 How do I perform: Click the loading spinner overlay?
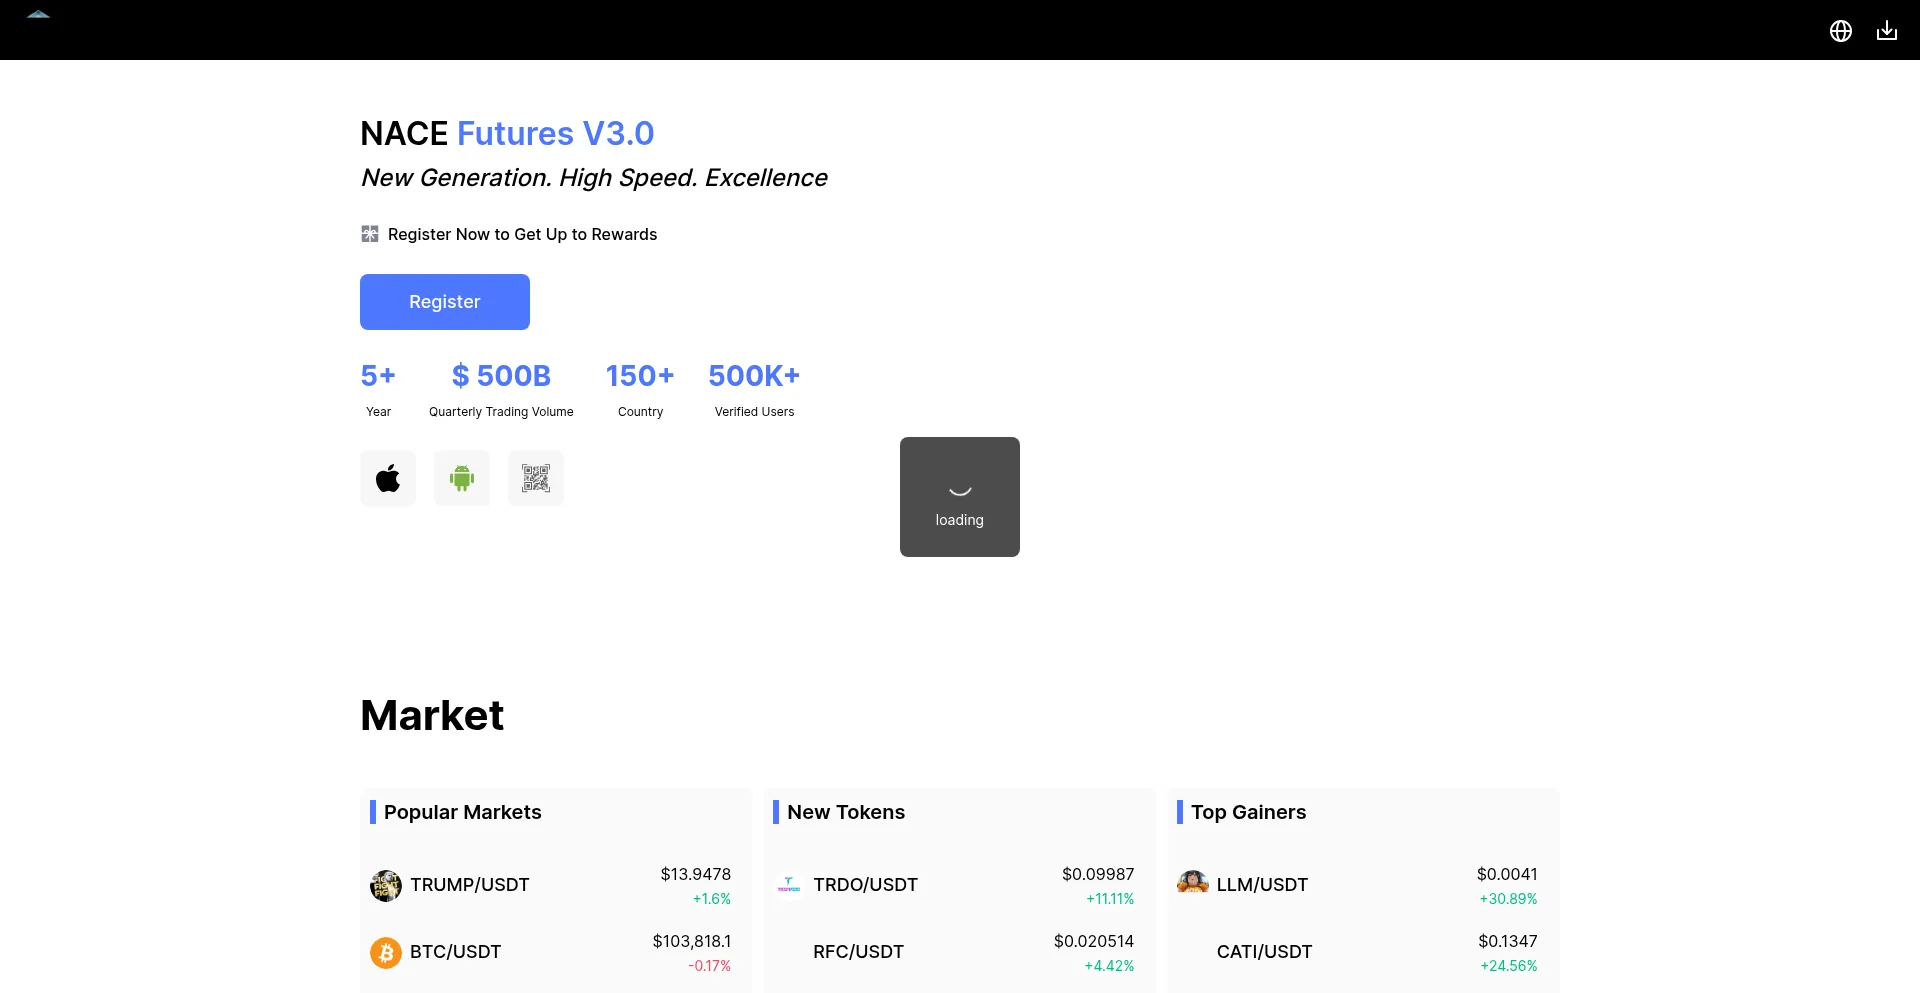pyautogui.click(x=959, y=497)
